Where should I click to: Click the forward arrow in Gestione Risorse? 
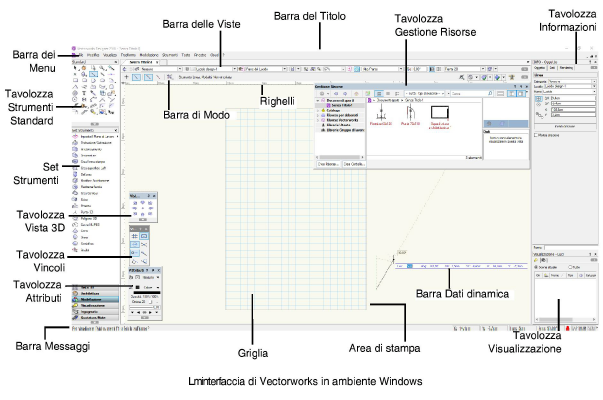345,93
